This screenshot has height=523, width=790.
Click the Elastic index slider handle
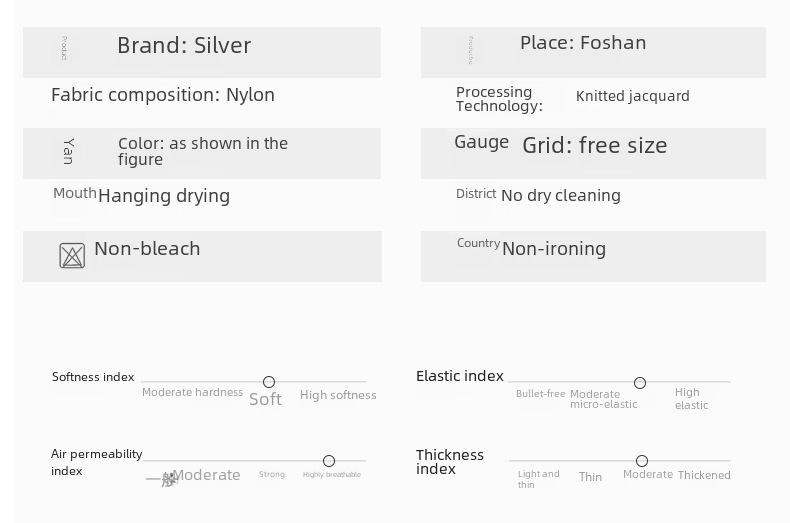(x=640, y=383)
